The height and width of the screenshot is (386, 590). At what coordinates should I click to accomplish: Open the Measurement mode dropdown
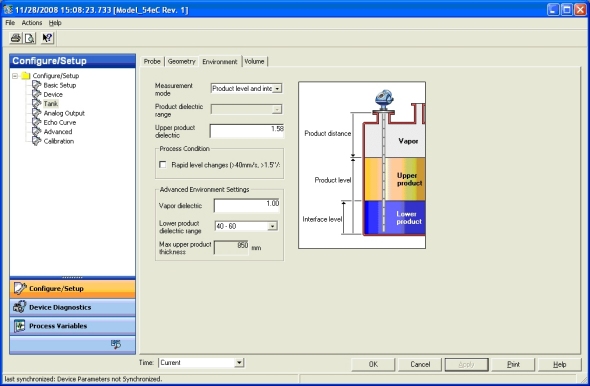click(277, 88)
